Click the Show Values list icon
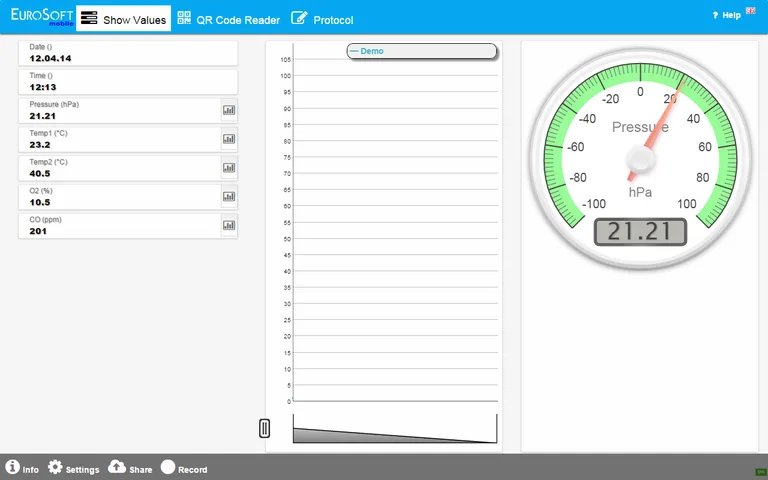Screen dimensions: 768x480 89,18
